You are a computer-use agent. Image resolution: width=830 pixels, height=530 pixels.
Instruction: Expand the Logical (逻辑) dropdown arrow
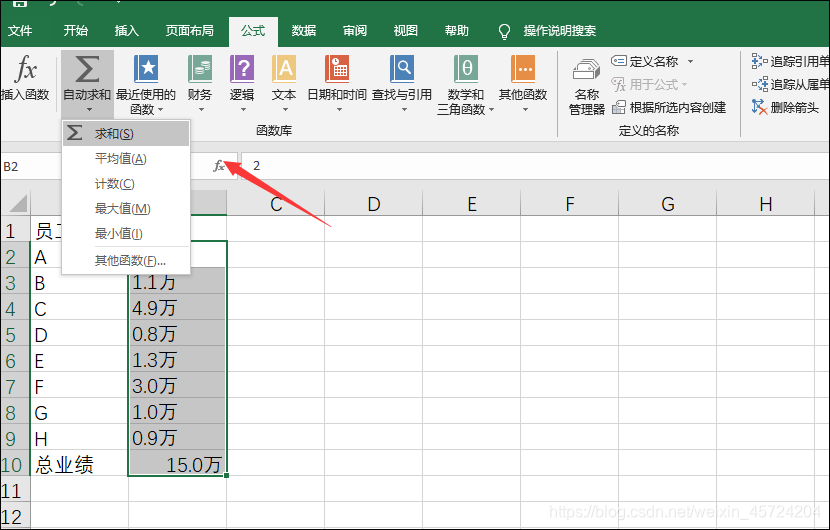pyautogui.click(x=243, y=110)
